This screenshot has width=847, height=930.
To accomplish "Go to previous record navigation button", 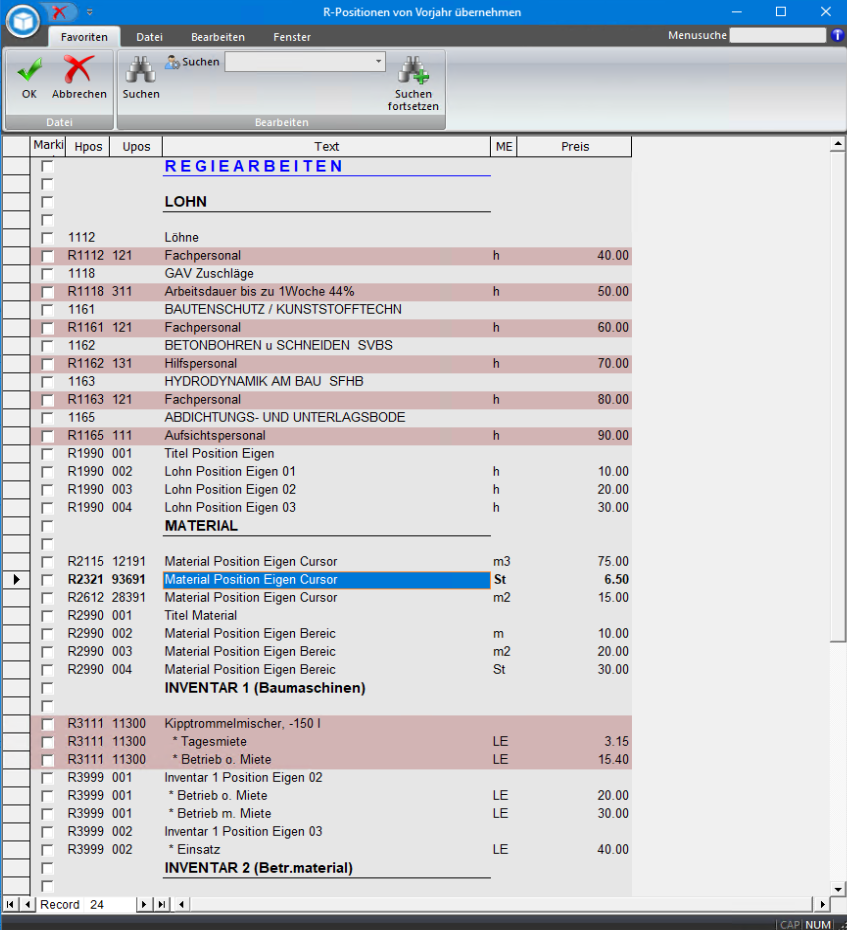I will coord(27,904).
